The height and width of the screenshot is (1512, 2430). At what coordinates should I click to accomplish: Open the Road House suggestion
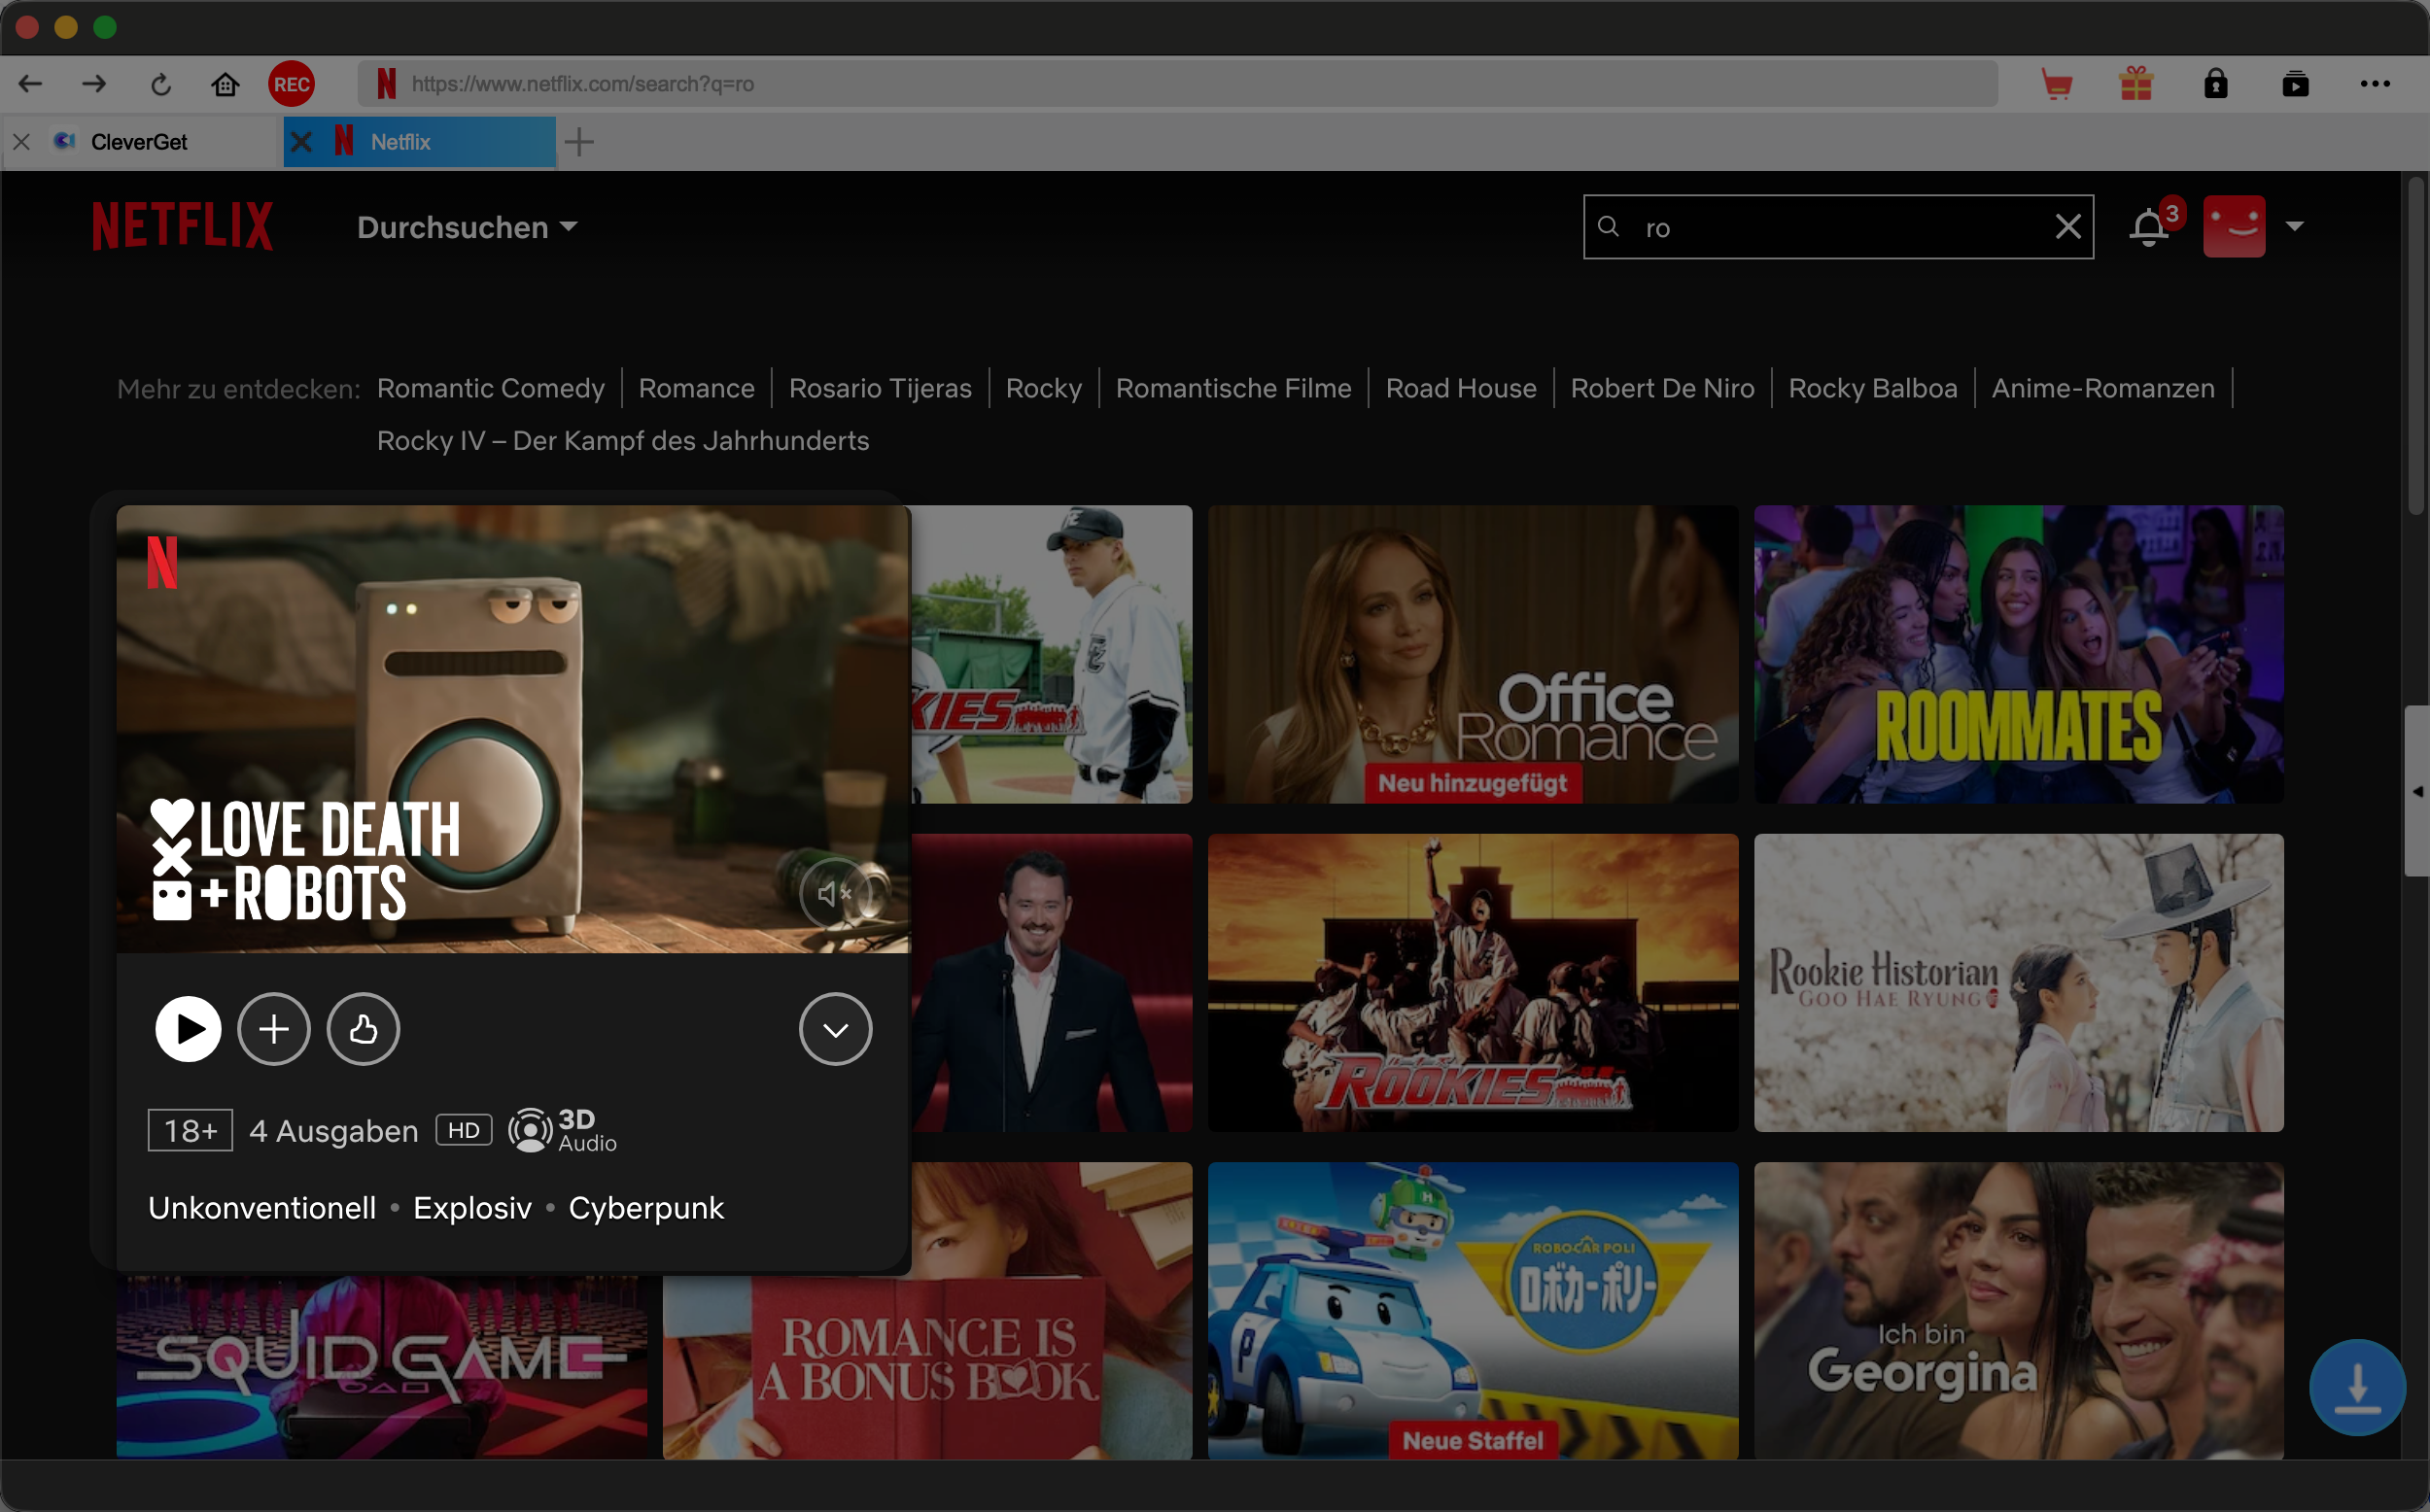[x=1461, y=388]
